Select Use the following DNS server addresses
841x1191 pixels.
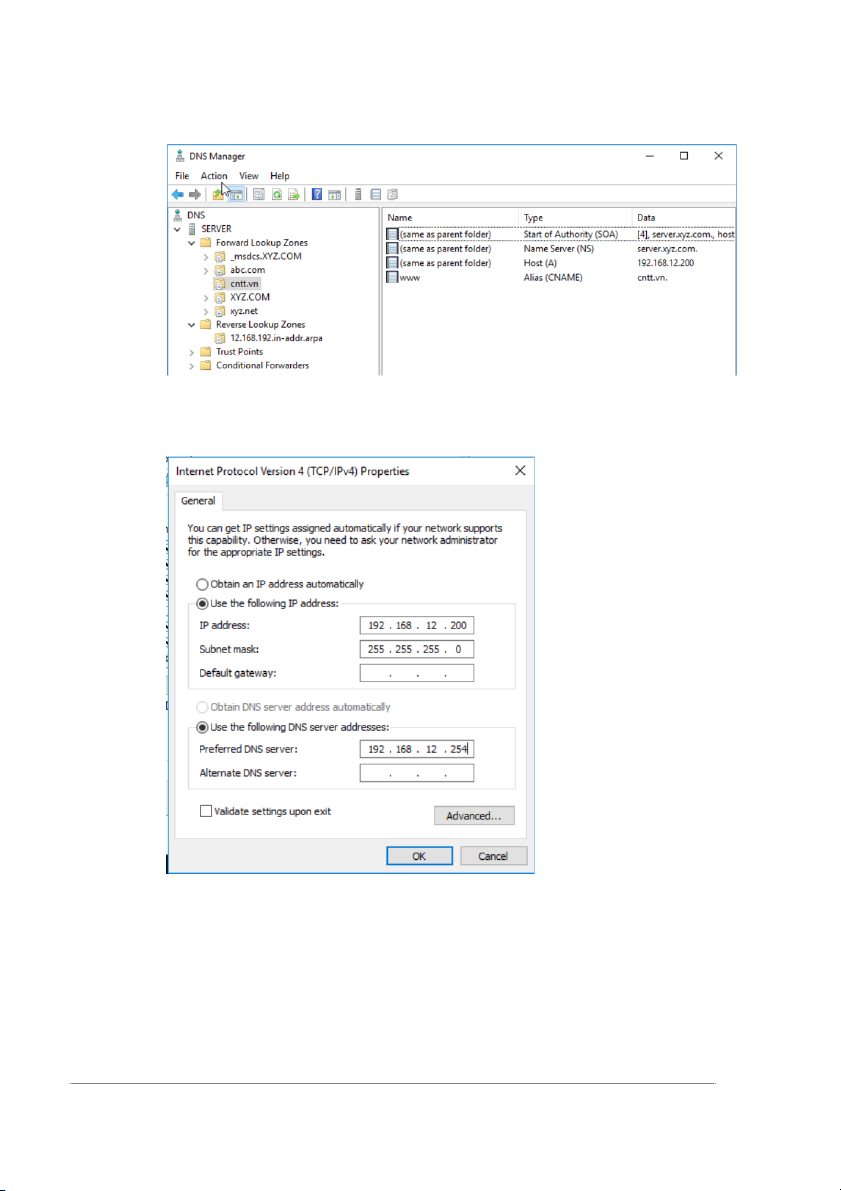[x=202, y=727]
